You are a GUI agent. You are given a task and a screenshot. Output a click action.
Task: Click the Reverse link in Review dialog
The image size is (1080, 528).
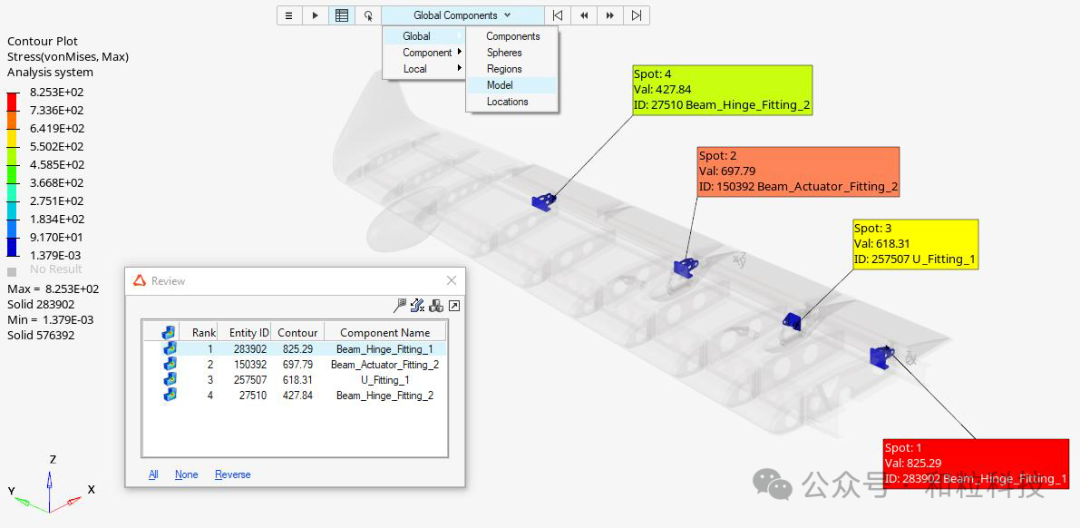pyautogui.click(x=232, y=475)
